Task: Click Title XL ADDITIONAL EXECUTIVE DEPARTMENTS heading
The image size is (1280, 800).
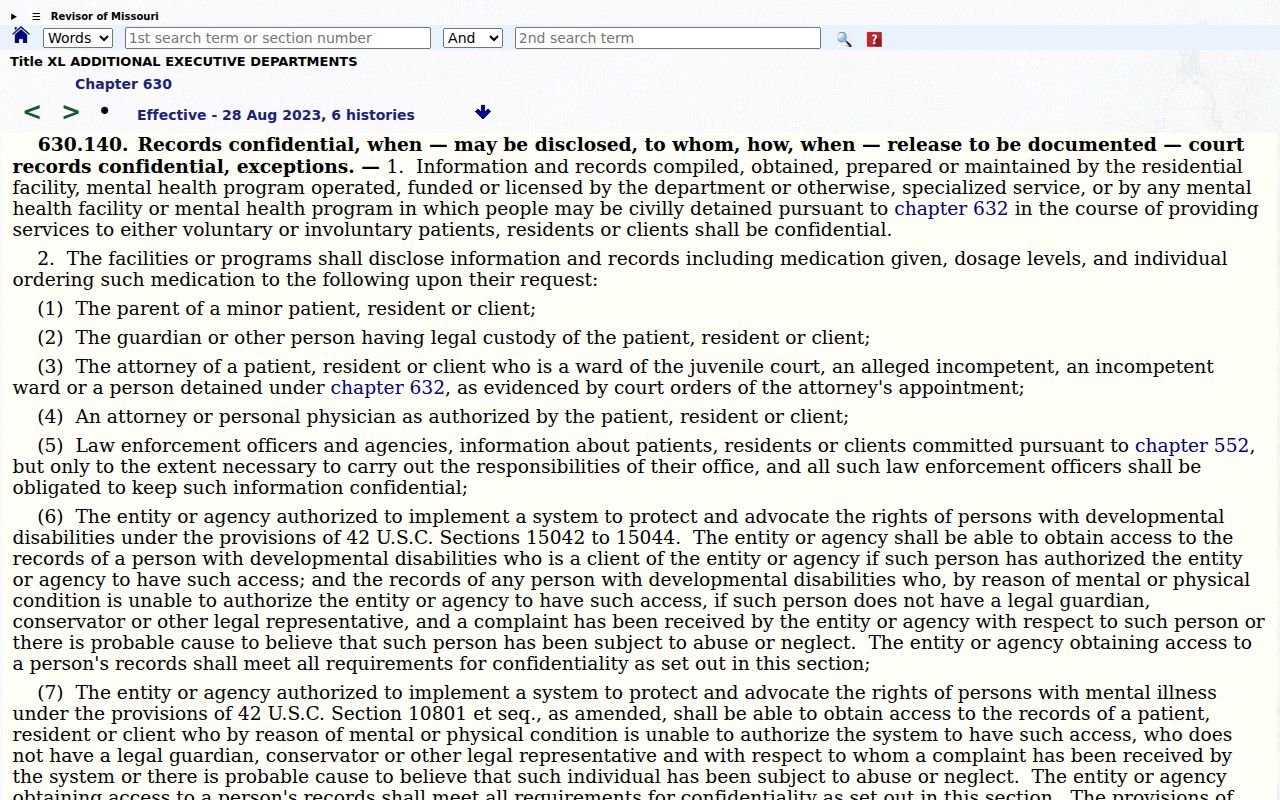Action: 183,61
